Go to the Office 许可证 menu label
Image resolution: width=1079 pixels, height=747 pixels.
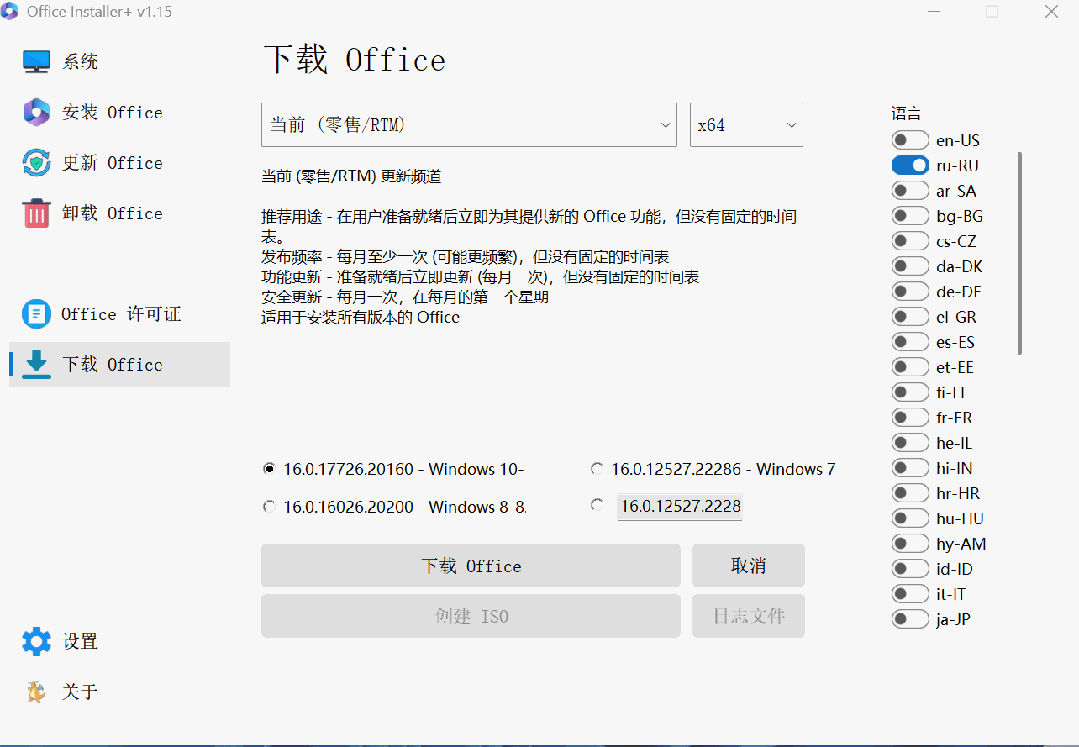(121, 314)
